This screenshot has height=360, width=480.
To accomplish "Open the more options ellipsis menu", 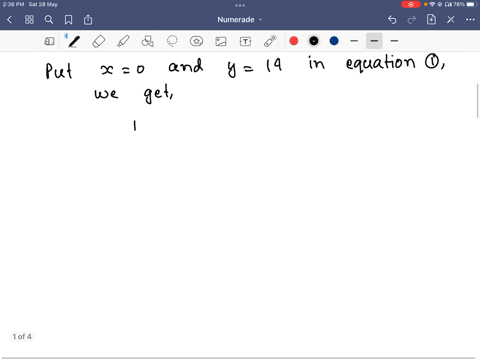I will click(x=470, y=20).
